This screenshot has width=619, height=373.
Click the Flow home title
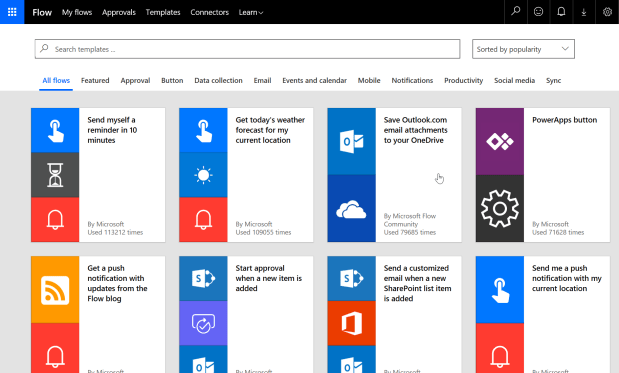coord(42,12)
